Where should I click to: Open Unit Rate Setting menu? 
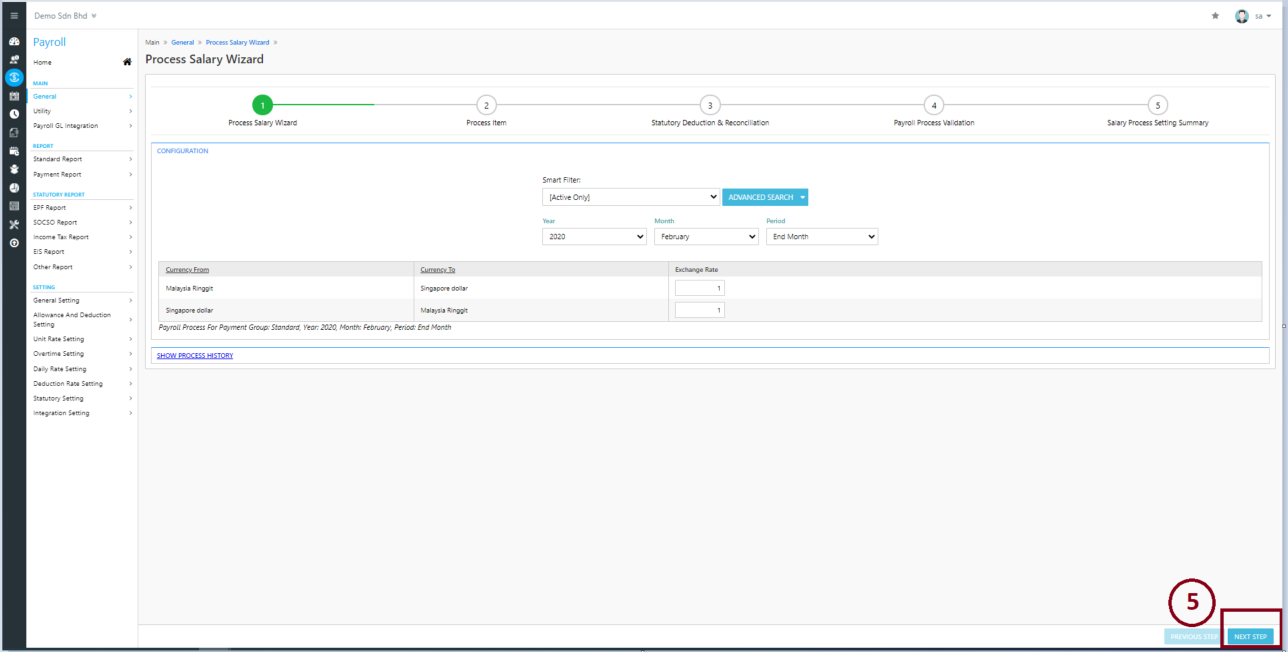tap(82, 339)
